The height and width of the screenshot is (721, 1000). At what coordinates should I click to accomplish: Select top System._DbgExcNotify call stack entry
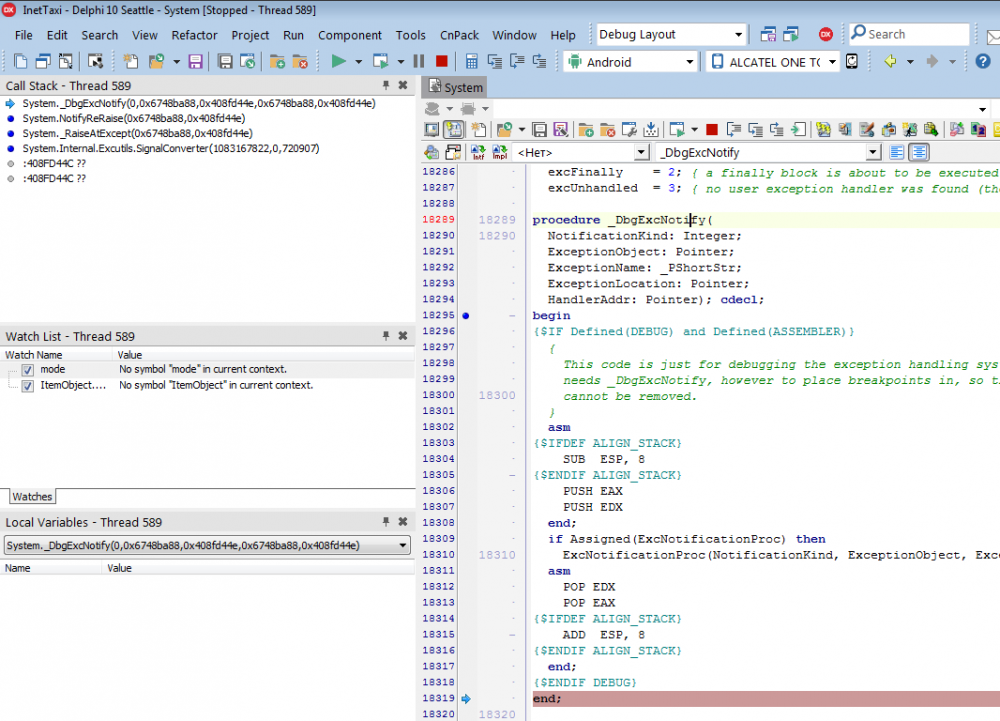[x=199, y=103]
